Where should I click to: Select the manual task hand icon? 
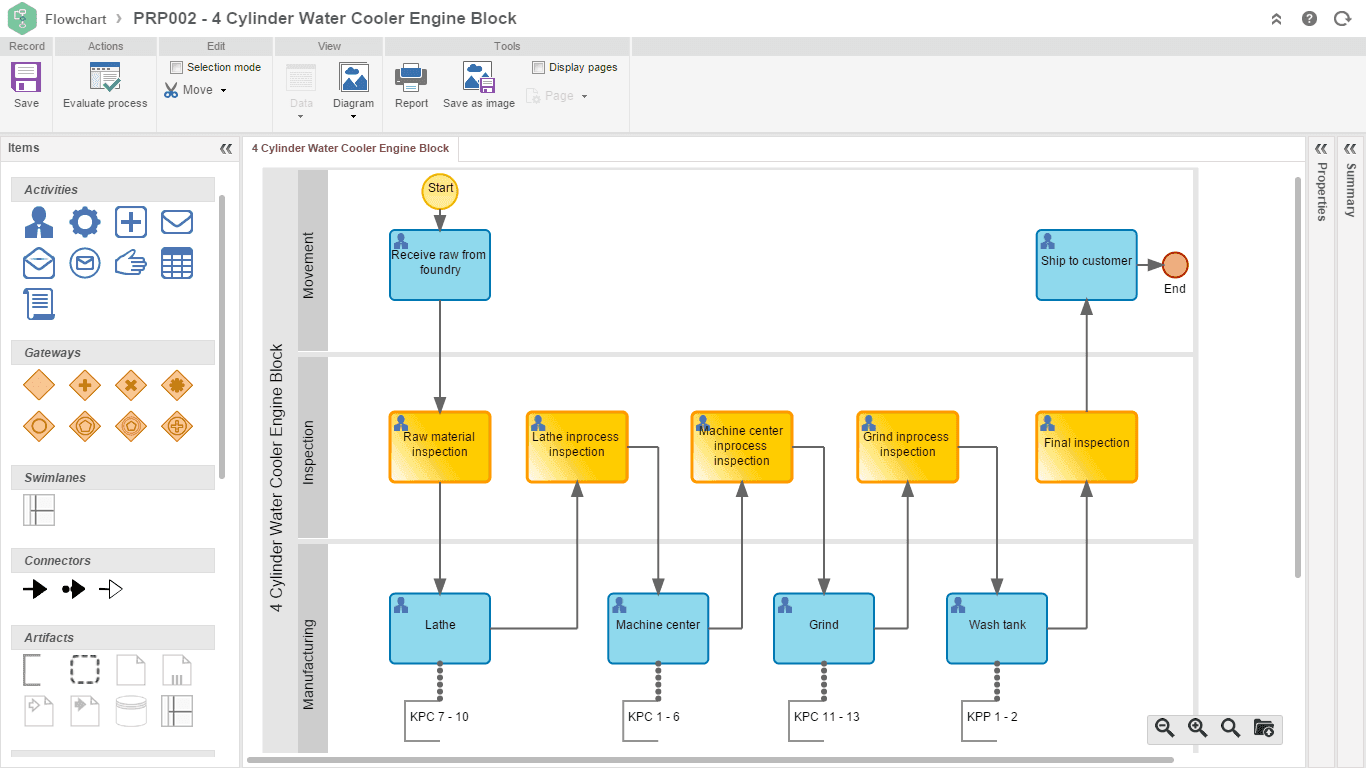pos(131,263)
